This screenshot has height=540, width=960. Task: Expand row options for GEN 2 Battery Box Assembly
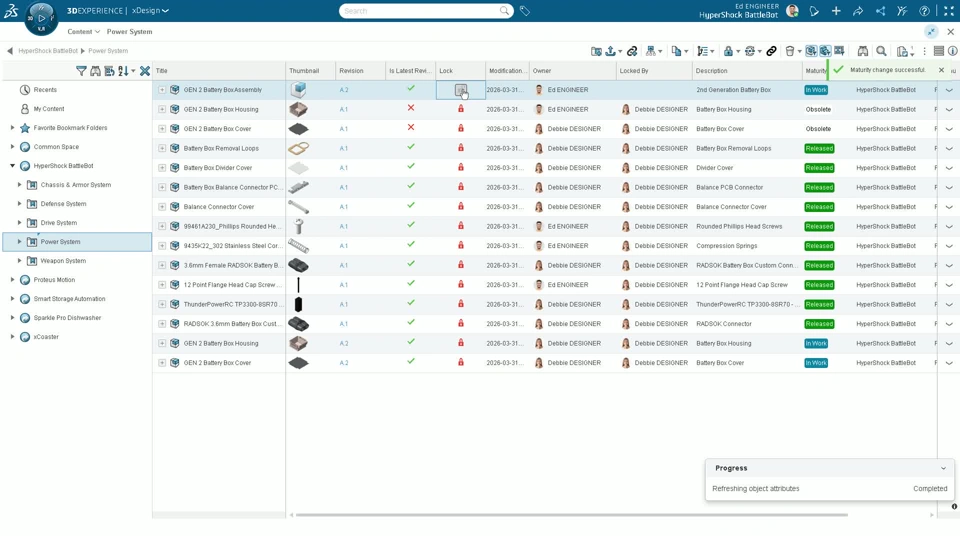tap(949, 90)
